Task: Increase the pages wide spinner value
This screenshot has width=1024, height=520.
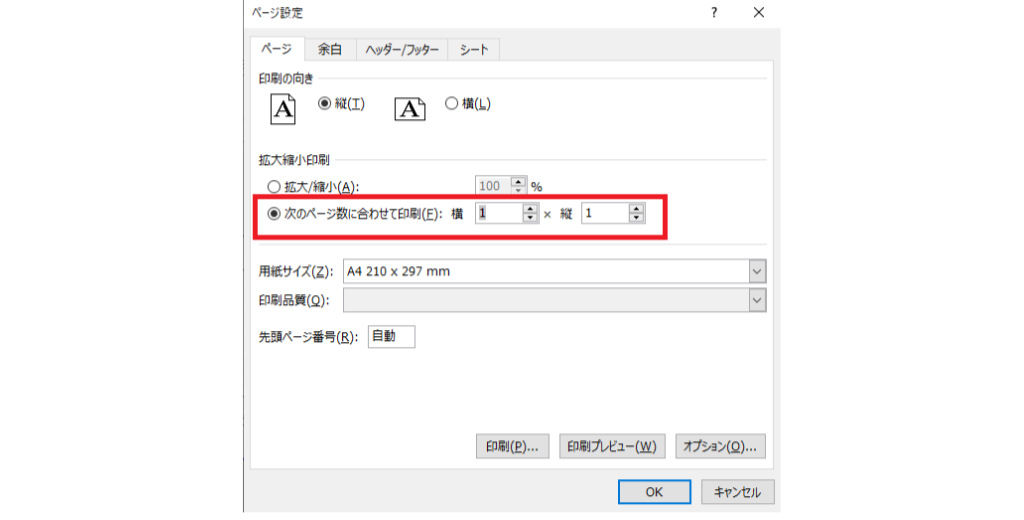Action: click(x=530, y=208)
